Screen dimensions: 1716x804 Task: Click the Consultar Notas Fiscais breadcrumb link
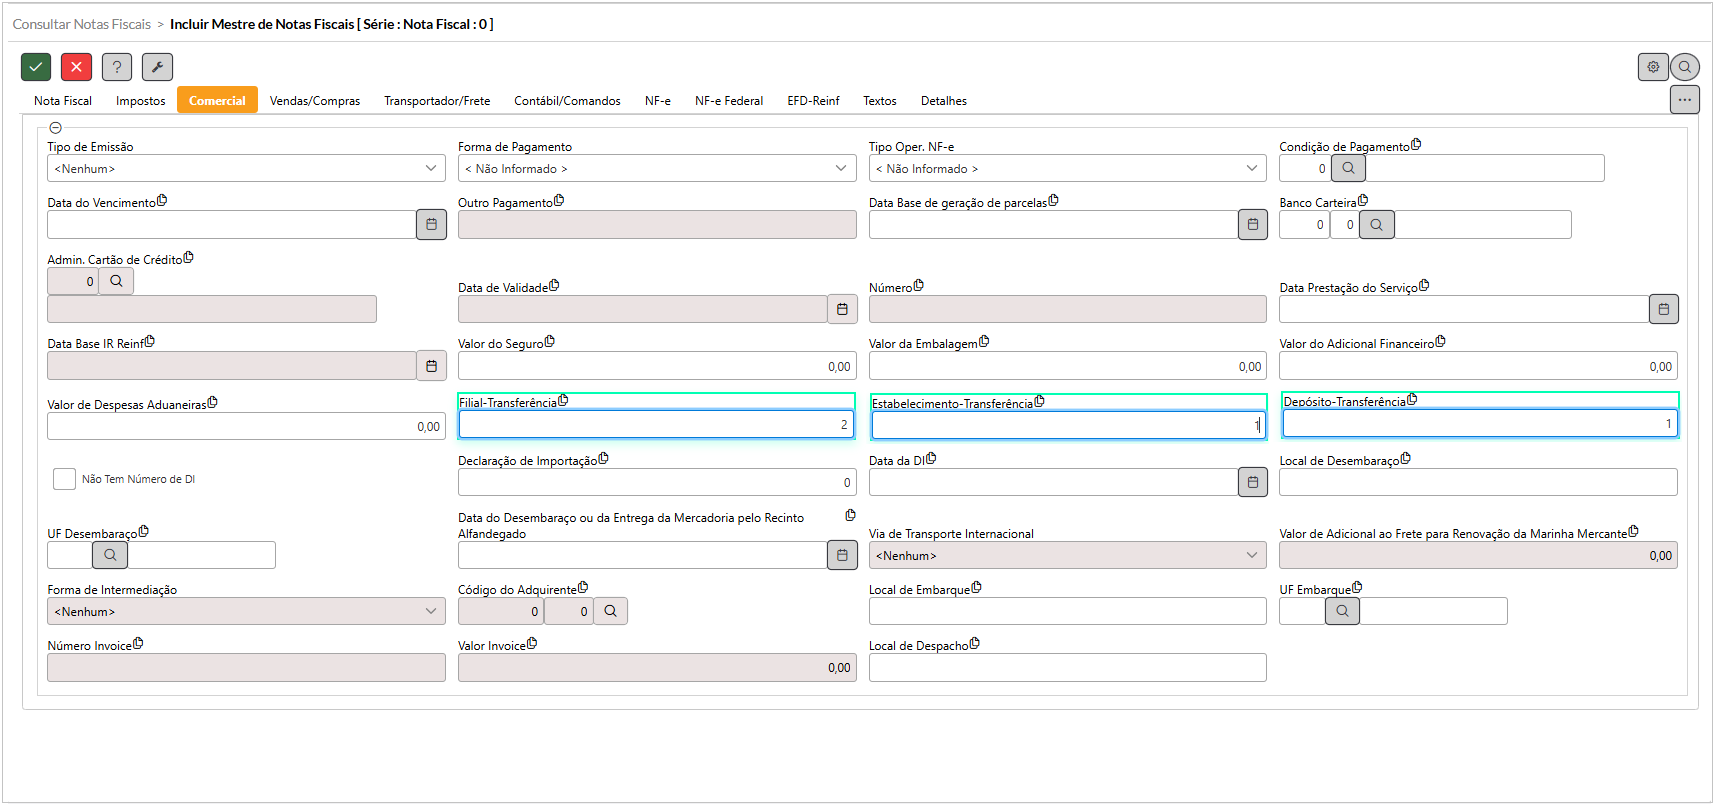(x=82, y=24)
